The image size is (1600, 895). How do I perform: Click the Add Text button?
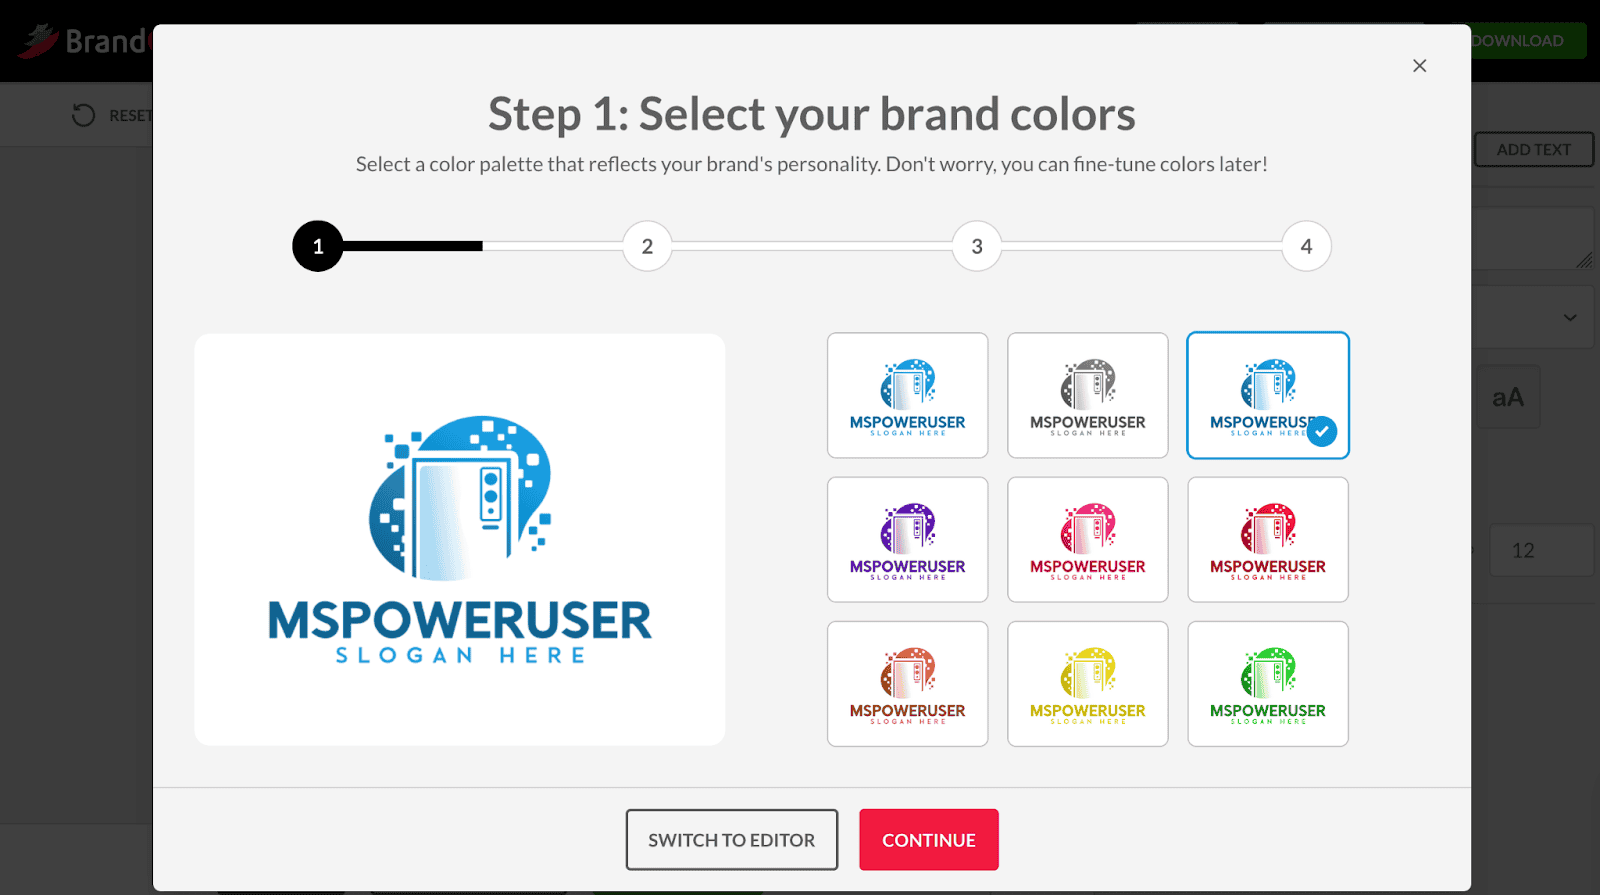pyautogui.click(x=1533, y=150)
